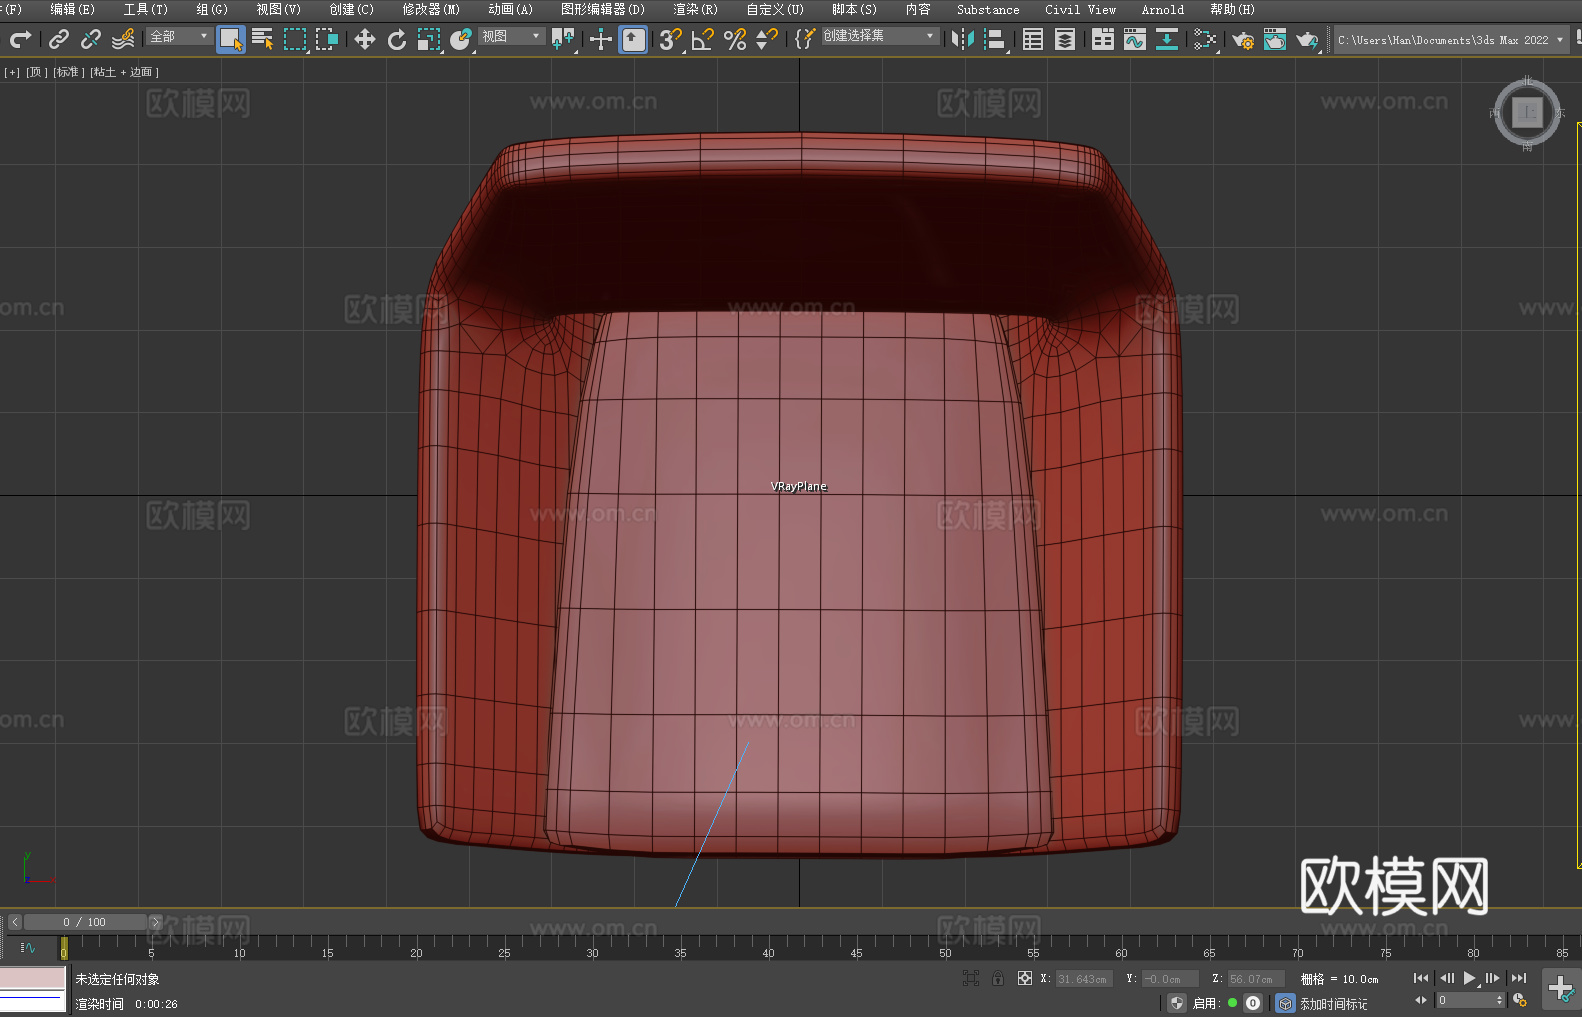Click the pink MAXScript listener swatch
The width and height of the screenshot is (1582, 1017).
(x=32, y=978)
